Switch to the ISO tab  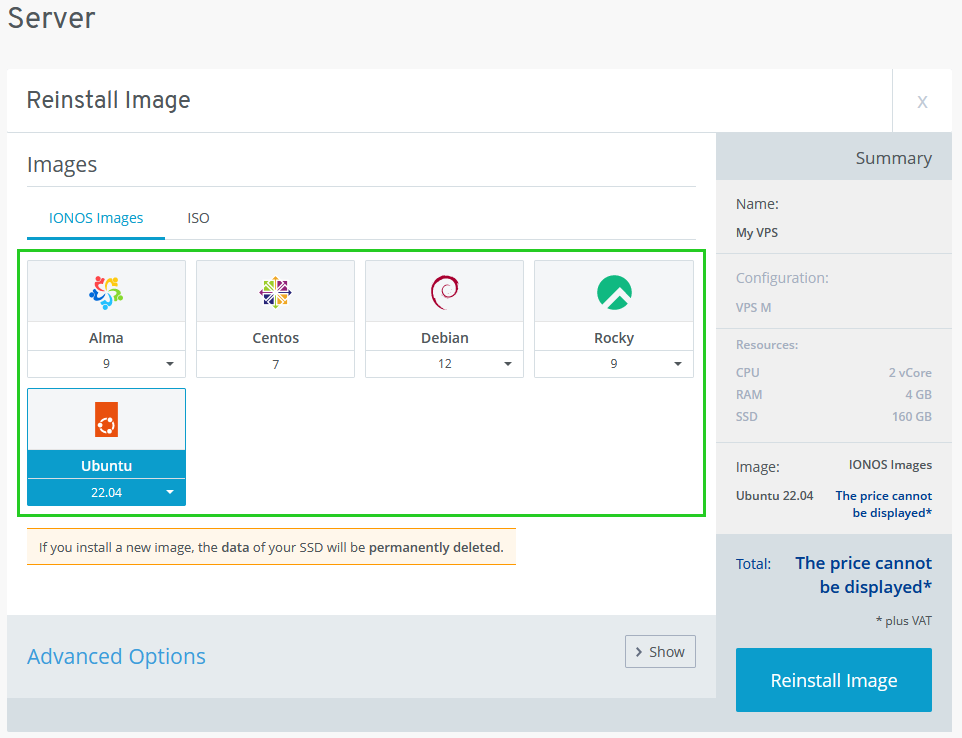click(x=198, y=218)
